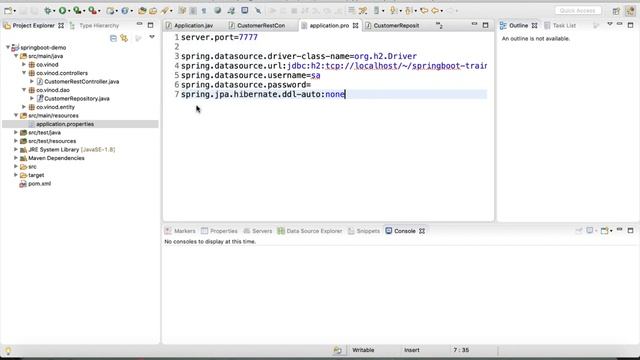Screen dimensions: 640x360
Task: Collapse the co.vinod.controllers package
Action: 24,73
